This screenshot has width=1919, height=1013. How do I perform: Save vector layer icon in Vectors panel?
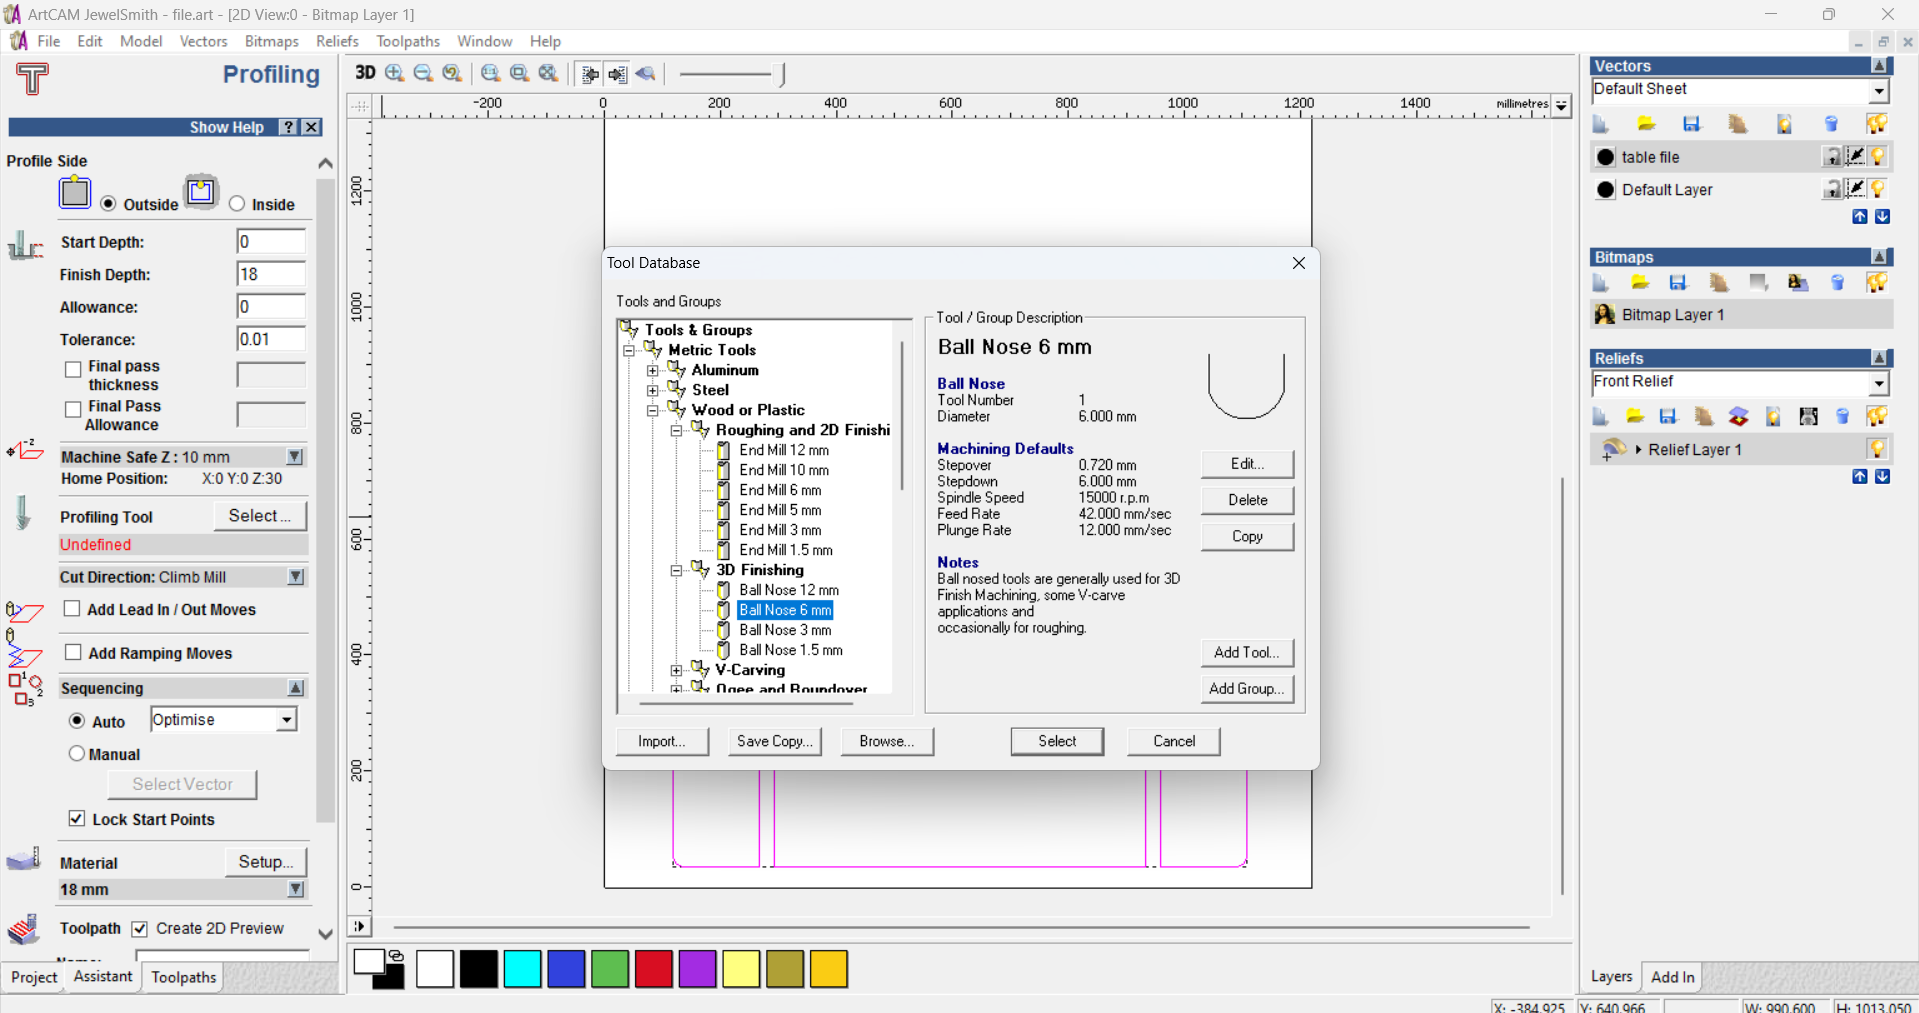click(x=1691, y=124)
